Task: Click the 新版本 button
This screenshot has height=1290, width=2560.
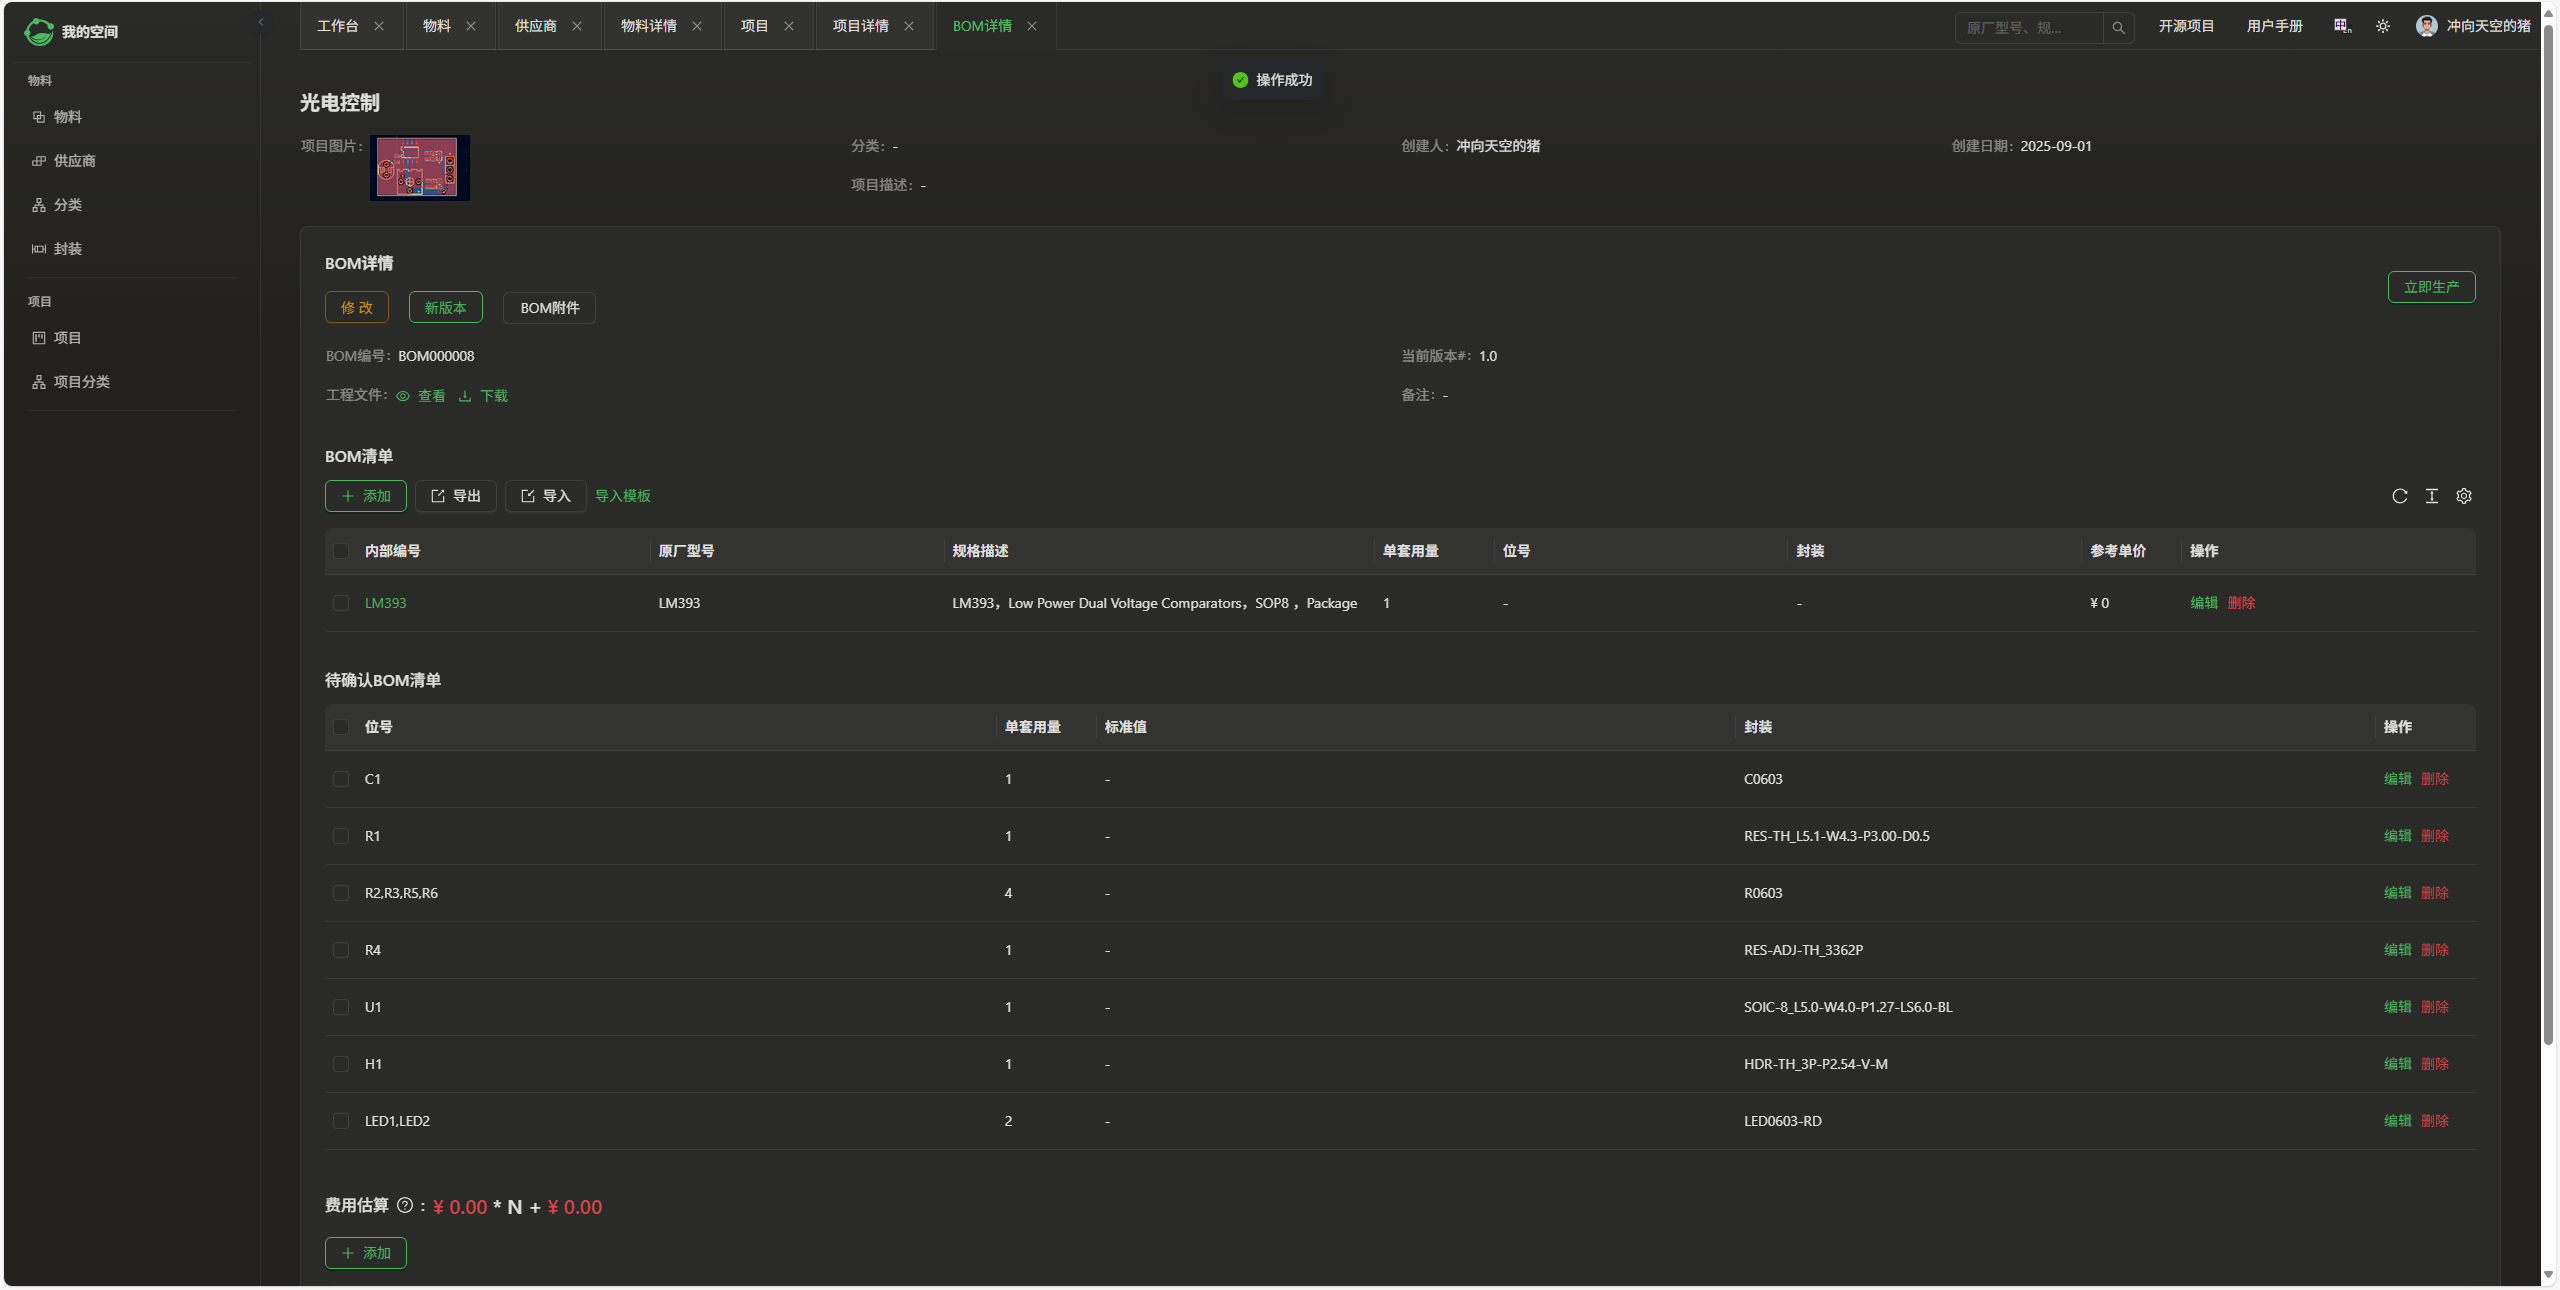Action: (446, 308)
